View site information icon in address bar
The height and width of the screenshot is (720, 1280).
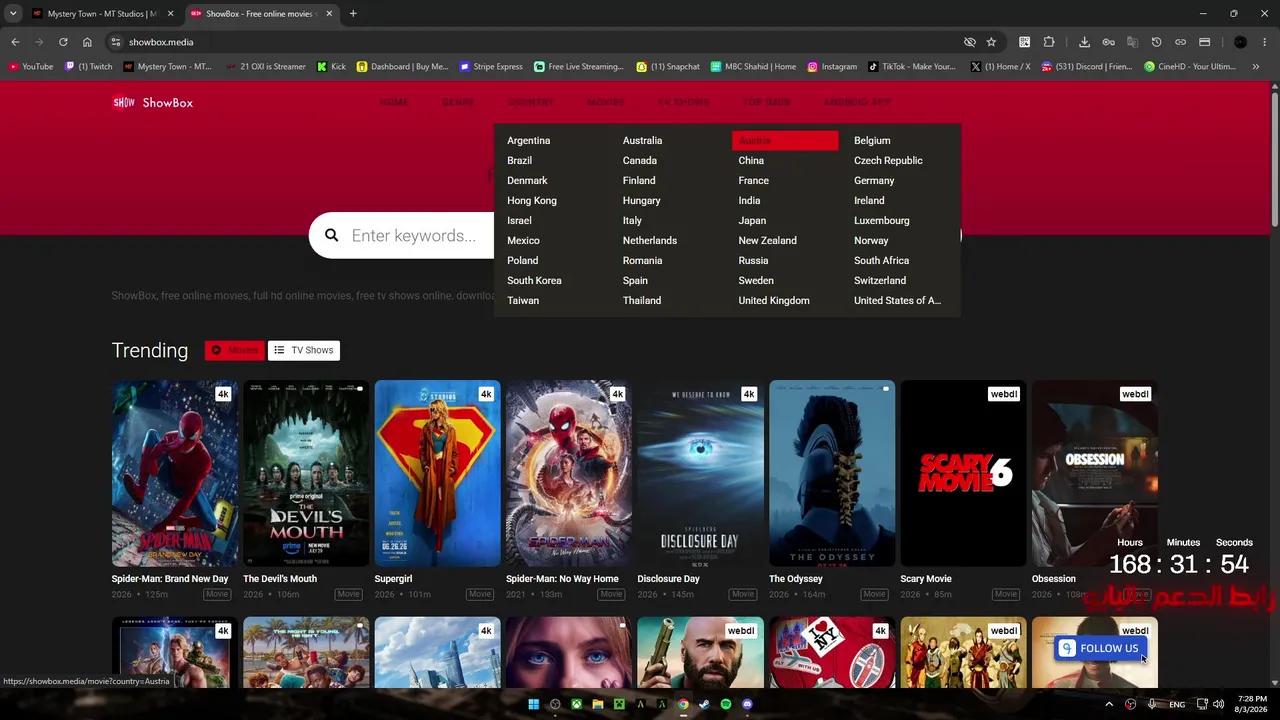coord(116,42)
